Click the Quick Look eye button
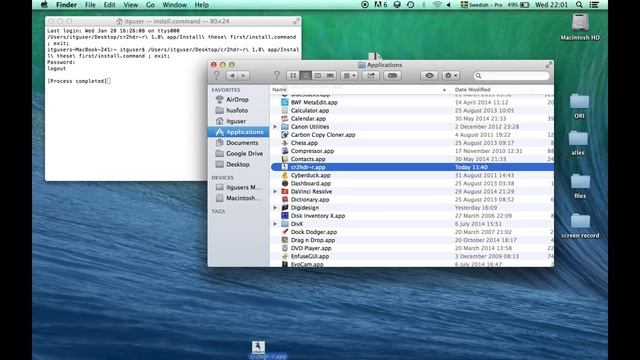This screenshot has width=640, height=360. pyautogui.click(x=429, y=76)
